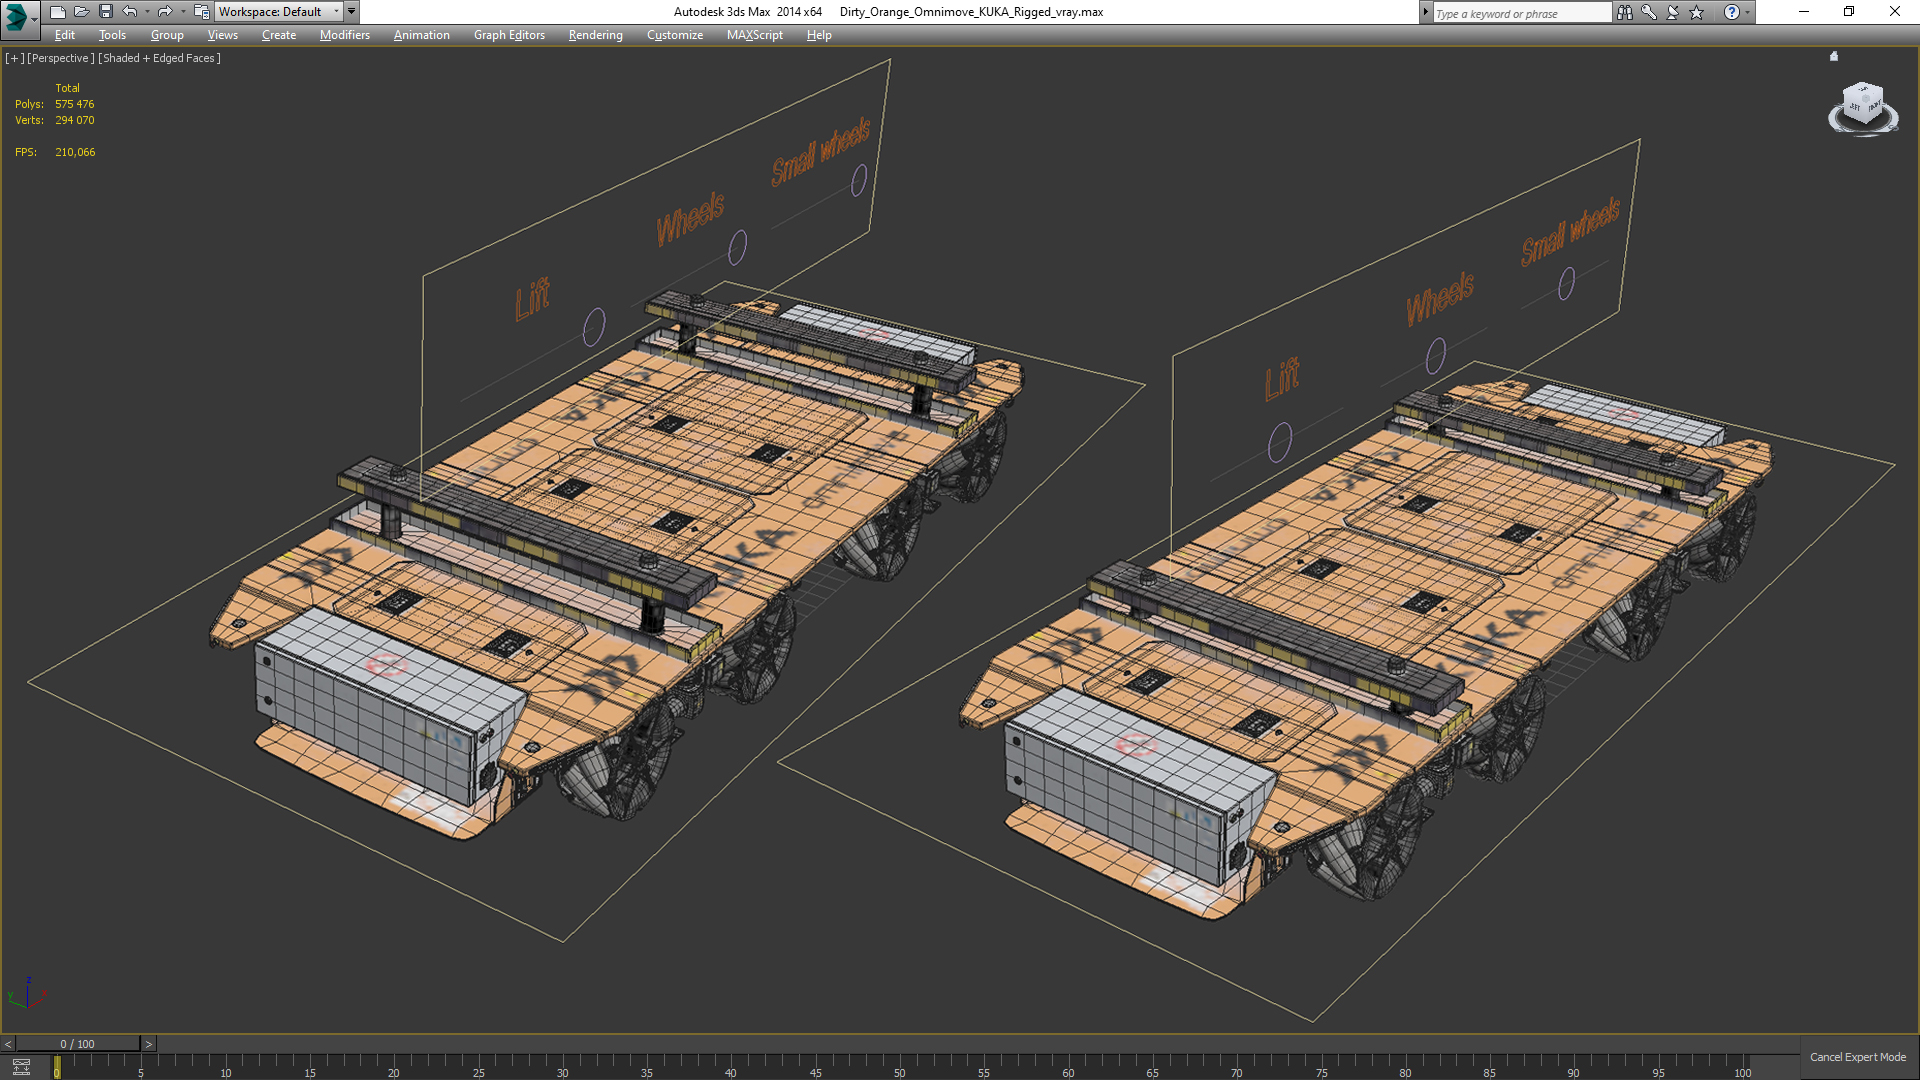Click Cancel Expert Mode button
The width and height of the screenshot is (1920, 1080).
(x=1857, y=1057)
